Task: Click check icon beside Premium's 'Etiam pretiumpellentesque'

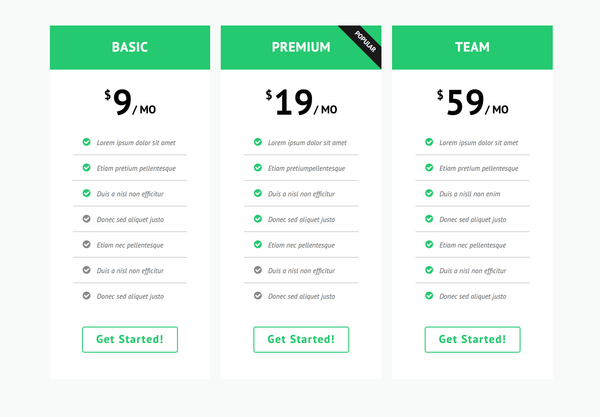Action: pyautogui.click(x=258, y=168)
